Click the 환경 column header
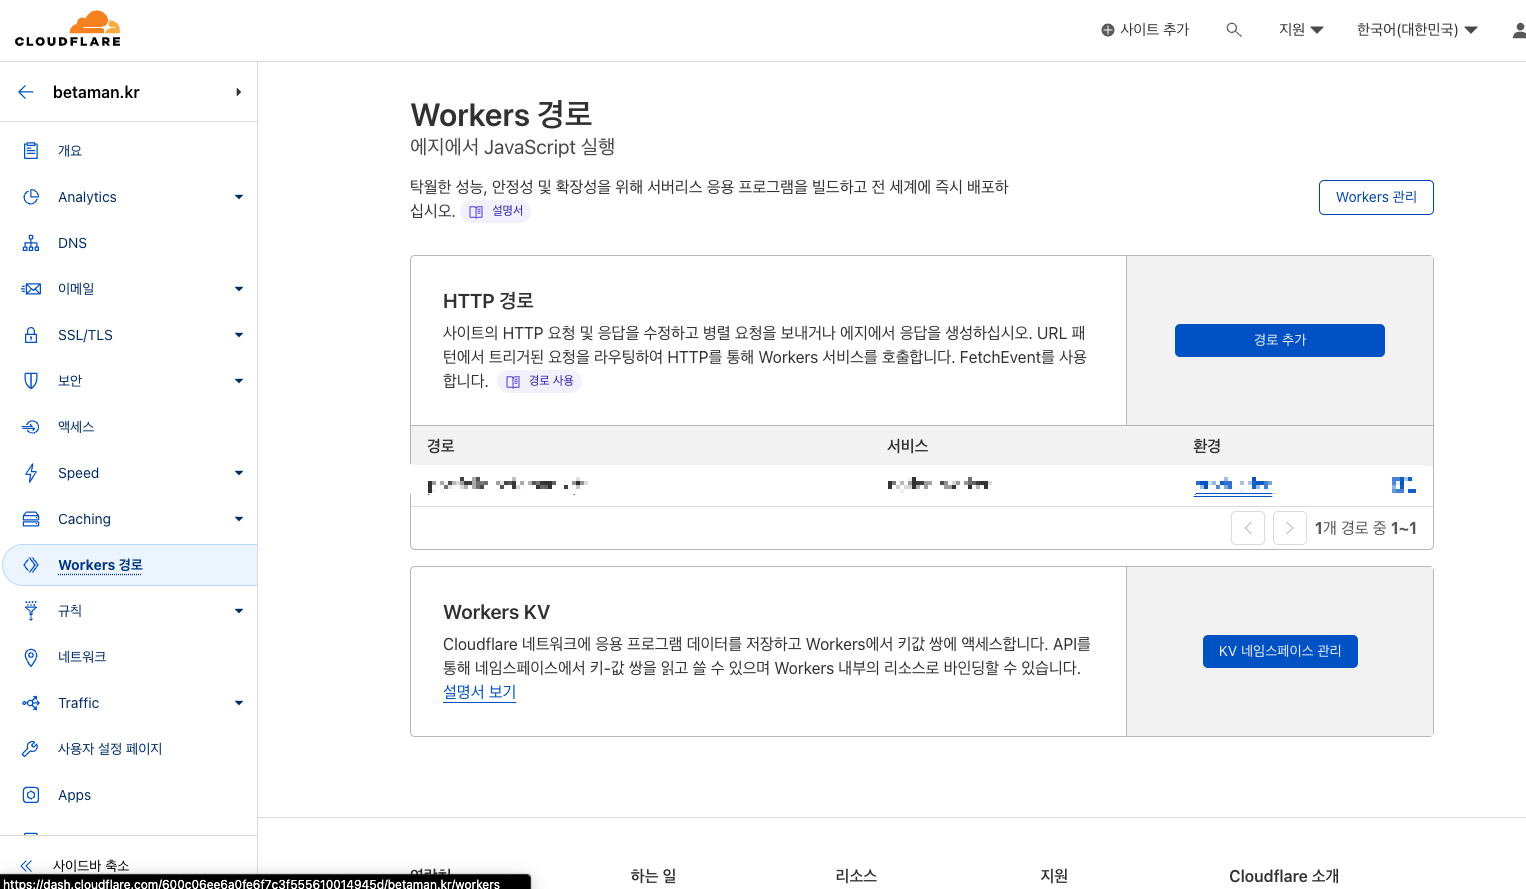The image size is (1526, 889). coord(1207,446)
